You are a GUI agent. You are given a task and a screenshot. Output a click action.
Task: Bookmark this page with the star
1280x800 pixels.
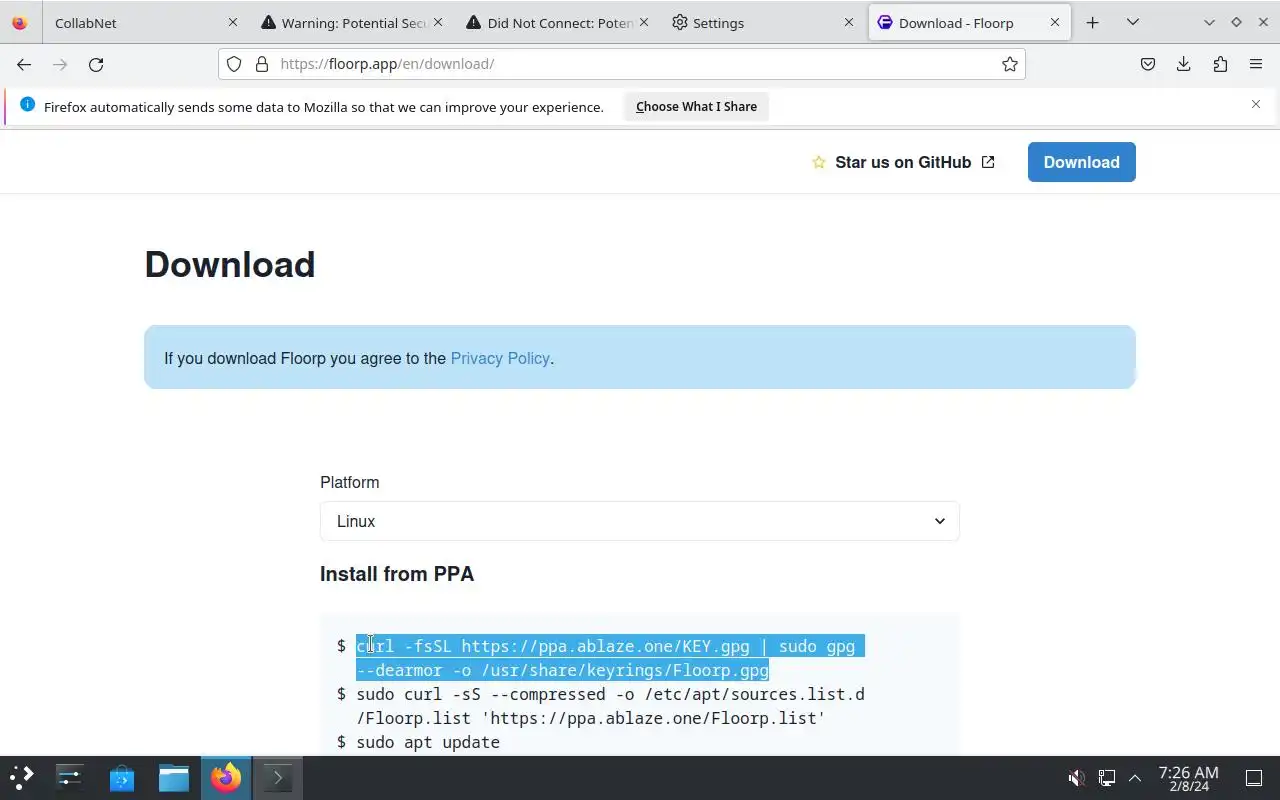point(1010,64)
